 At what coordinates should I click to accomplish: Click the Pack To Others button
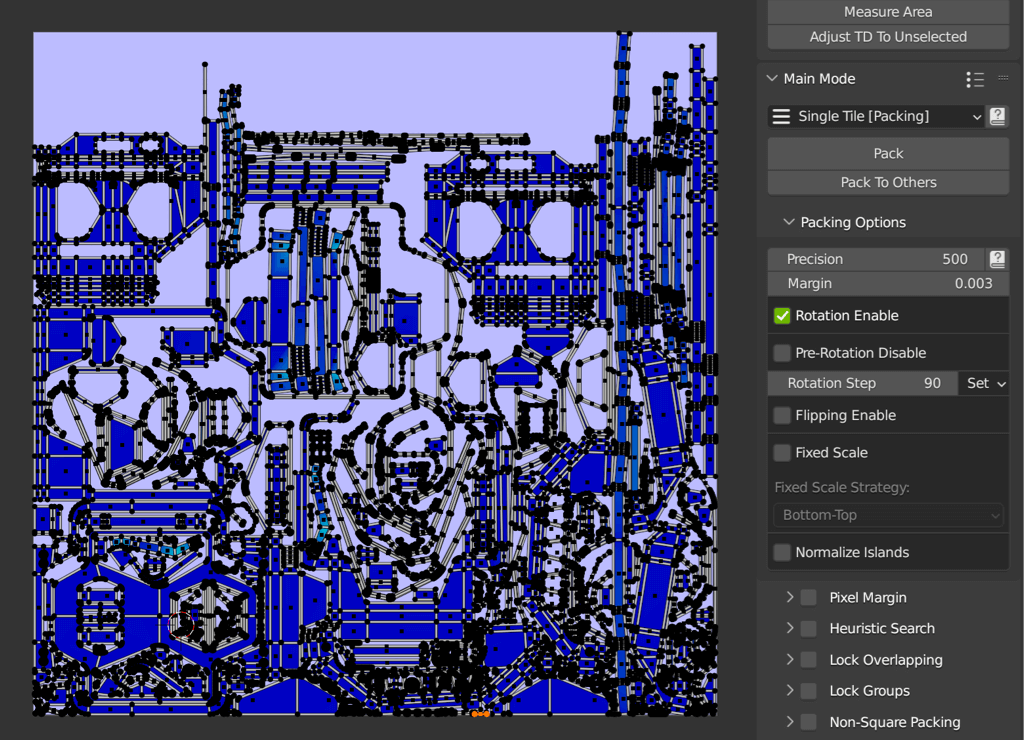pos(888,182)
